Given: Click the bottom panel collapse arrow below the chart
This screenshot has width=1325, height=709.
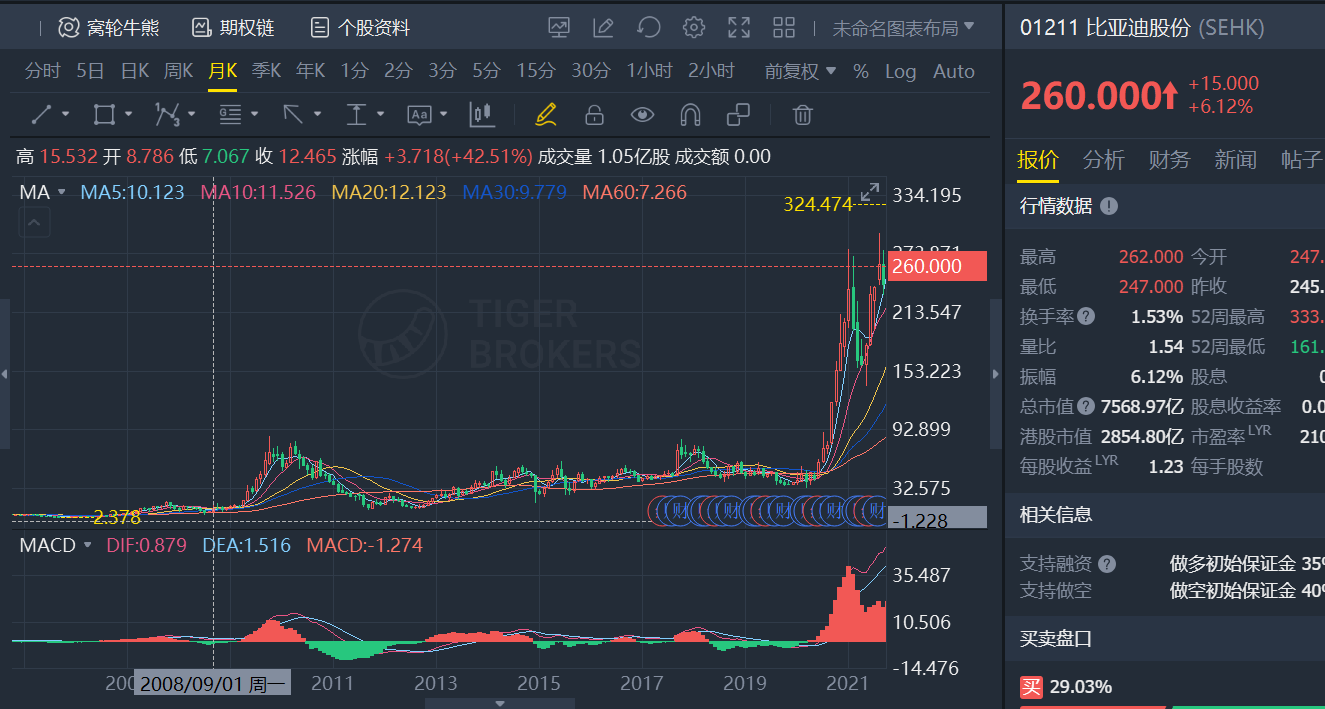Looking at the screenshot, I should click(x=499, y=703).
